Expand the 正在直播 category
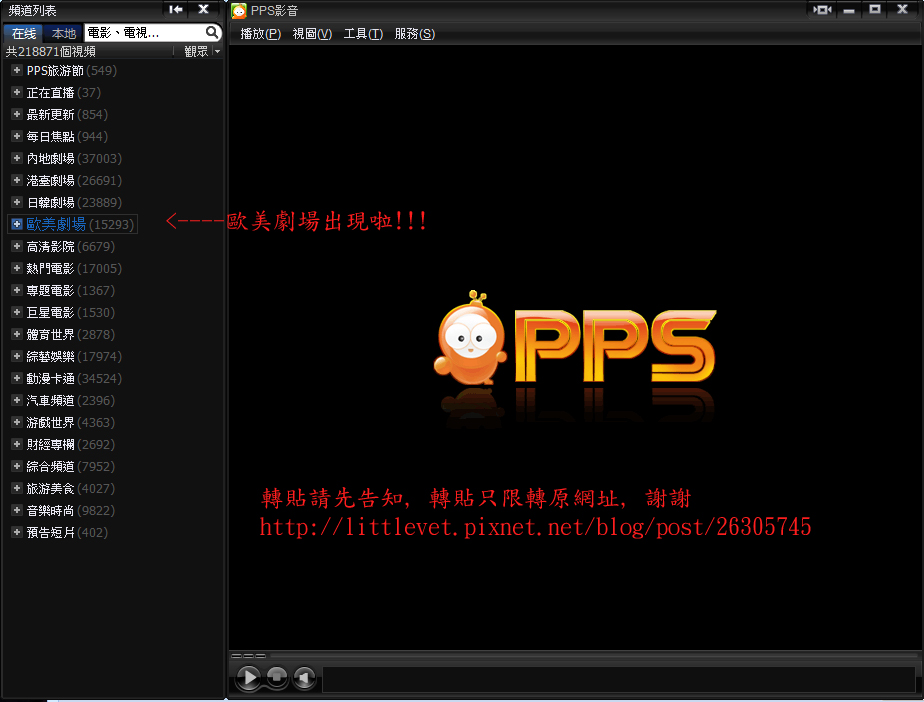 pyautogui.click(x=16, y=93)
